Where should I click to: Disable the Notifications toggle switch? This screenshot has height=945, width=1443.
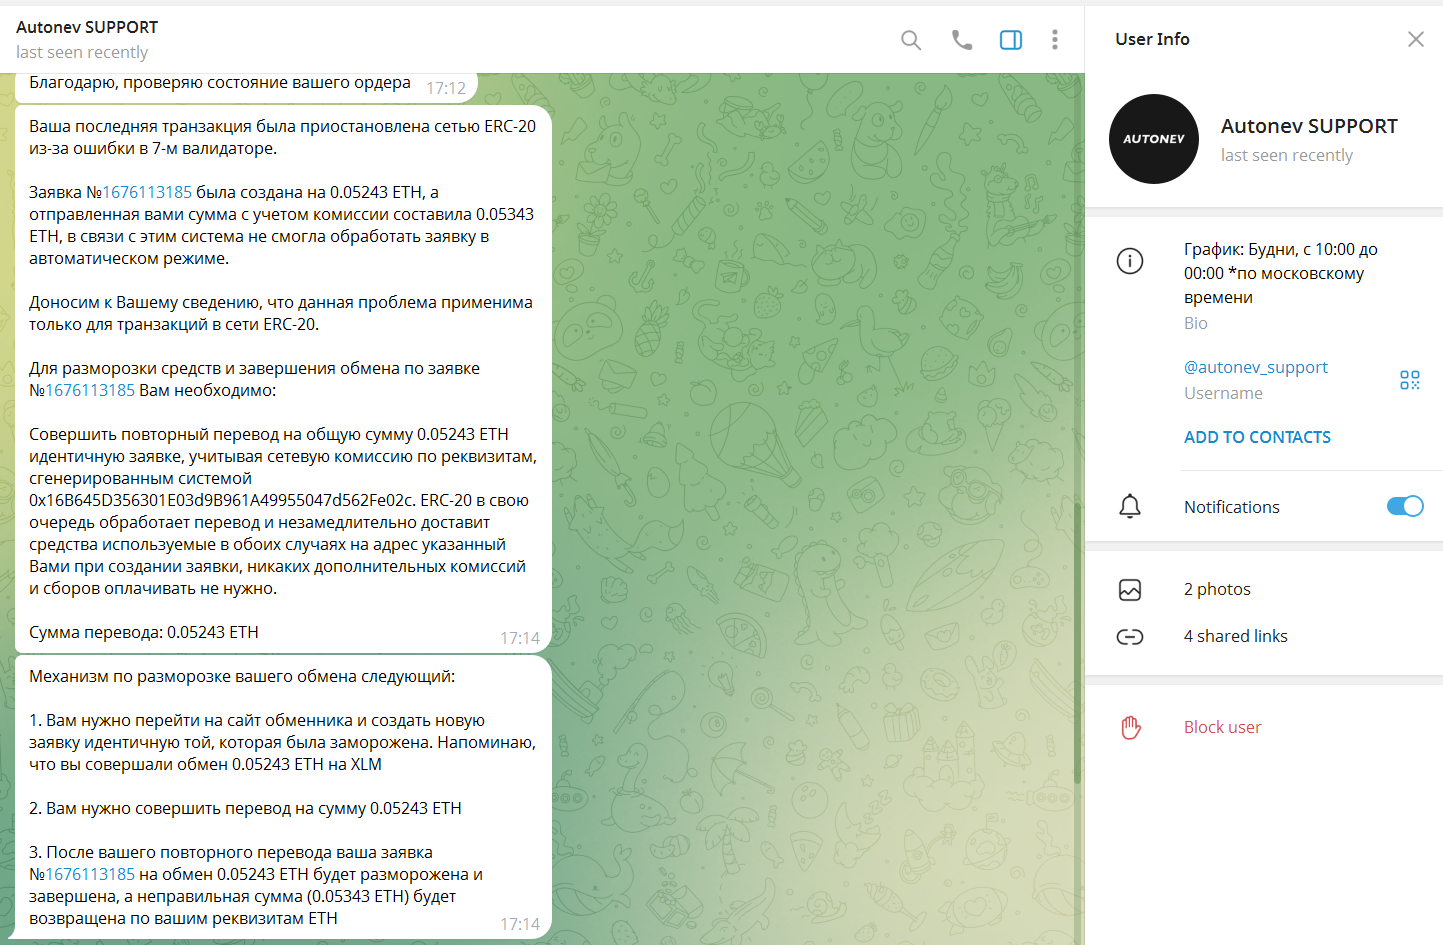(1404, 507)
